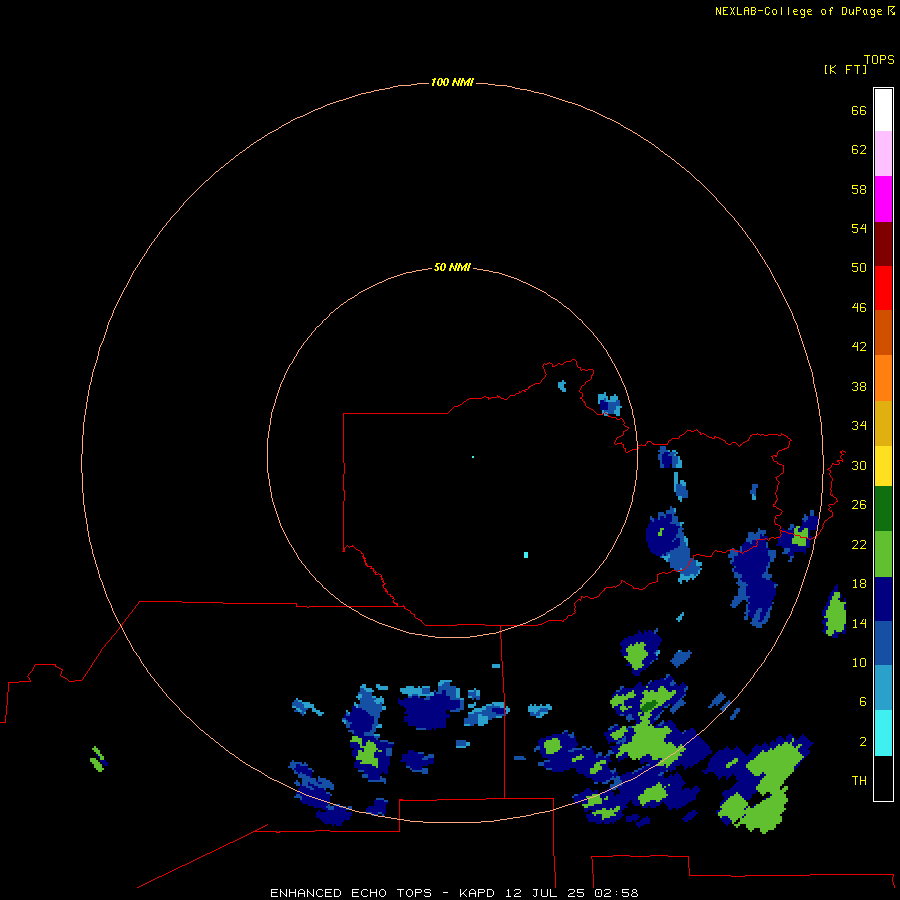This screenshot has height=900, width=900.
Task: Click the 30 legend value
Action: [x=859, y=465]
